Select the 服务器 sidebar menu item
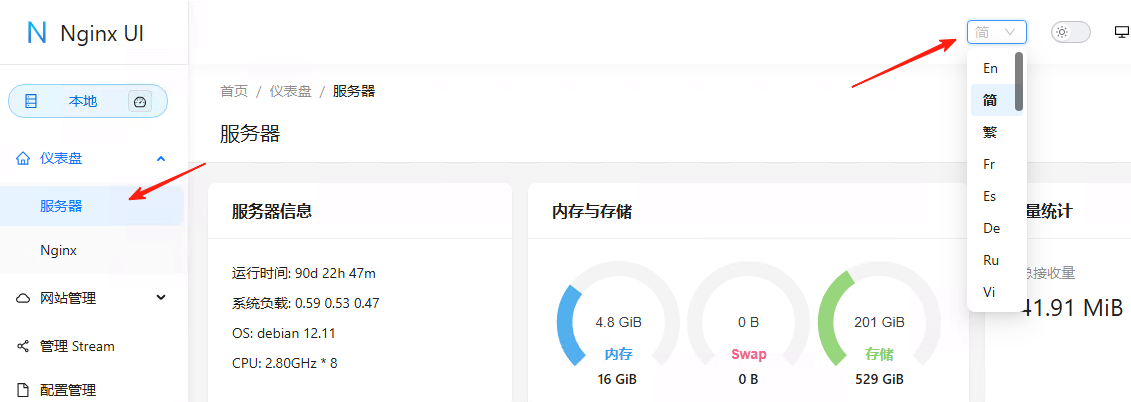 pyautogui.click(x=61, y=206)
